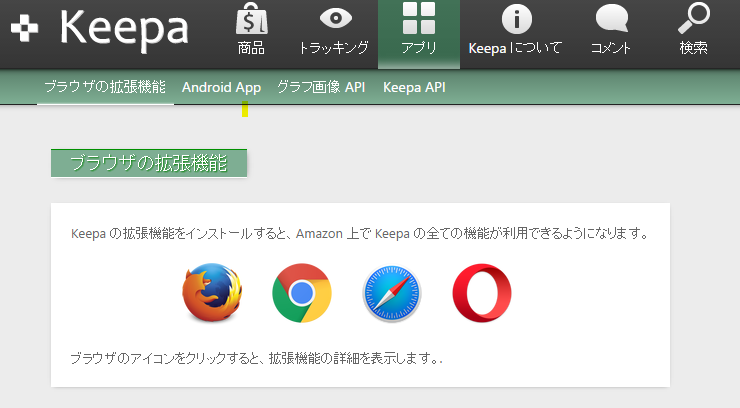The image size is (740, 408).
Task: Click the Opera browser icon
Action: click(482, 293)
